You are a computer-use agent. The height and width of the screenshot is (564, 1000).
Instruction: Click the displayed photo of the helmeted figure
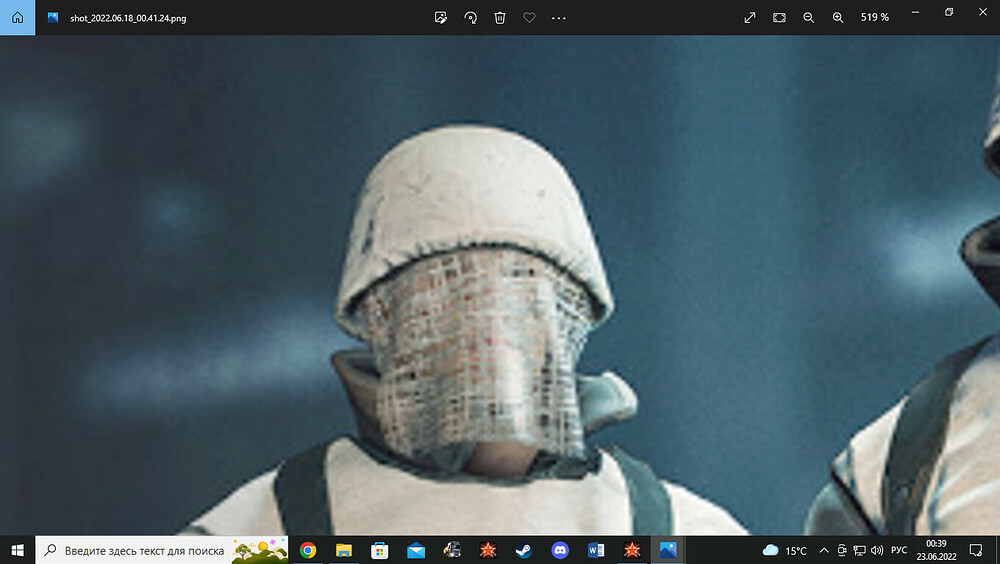[500, 285]
